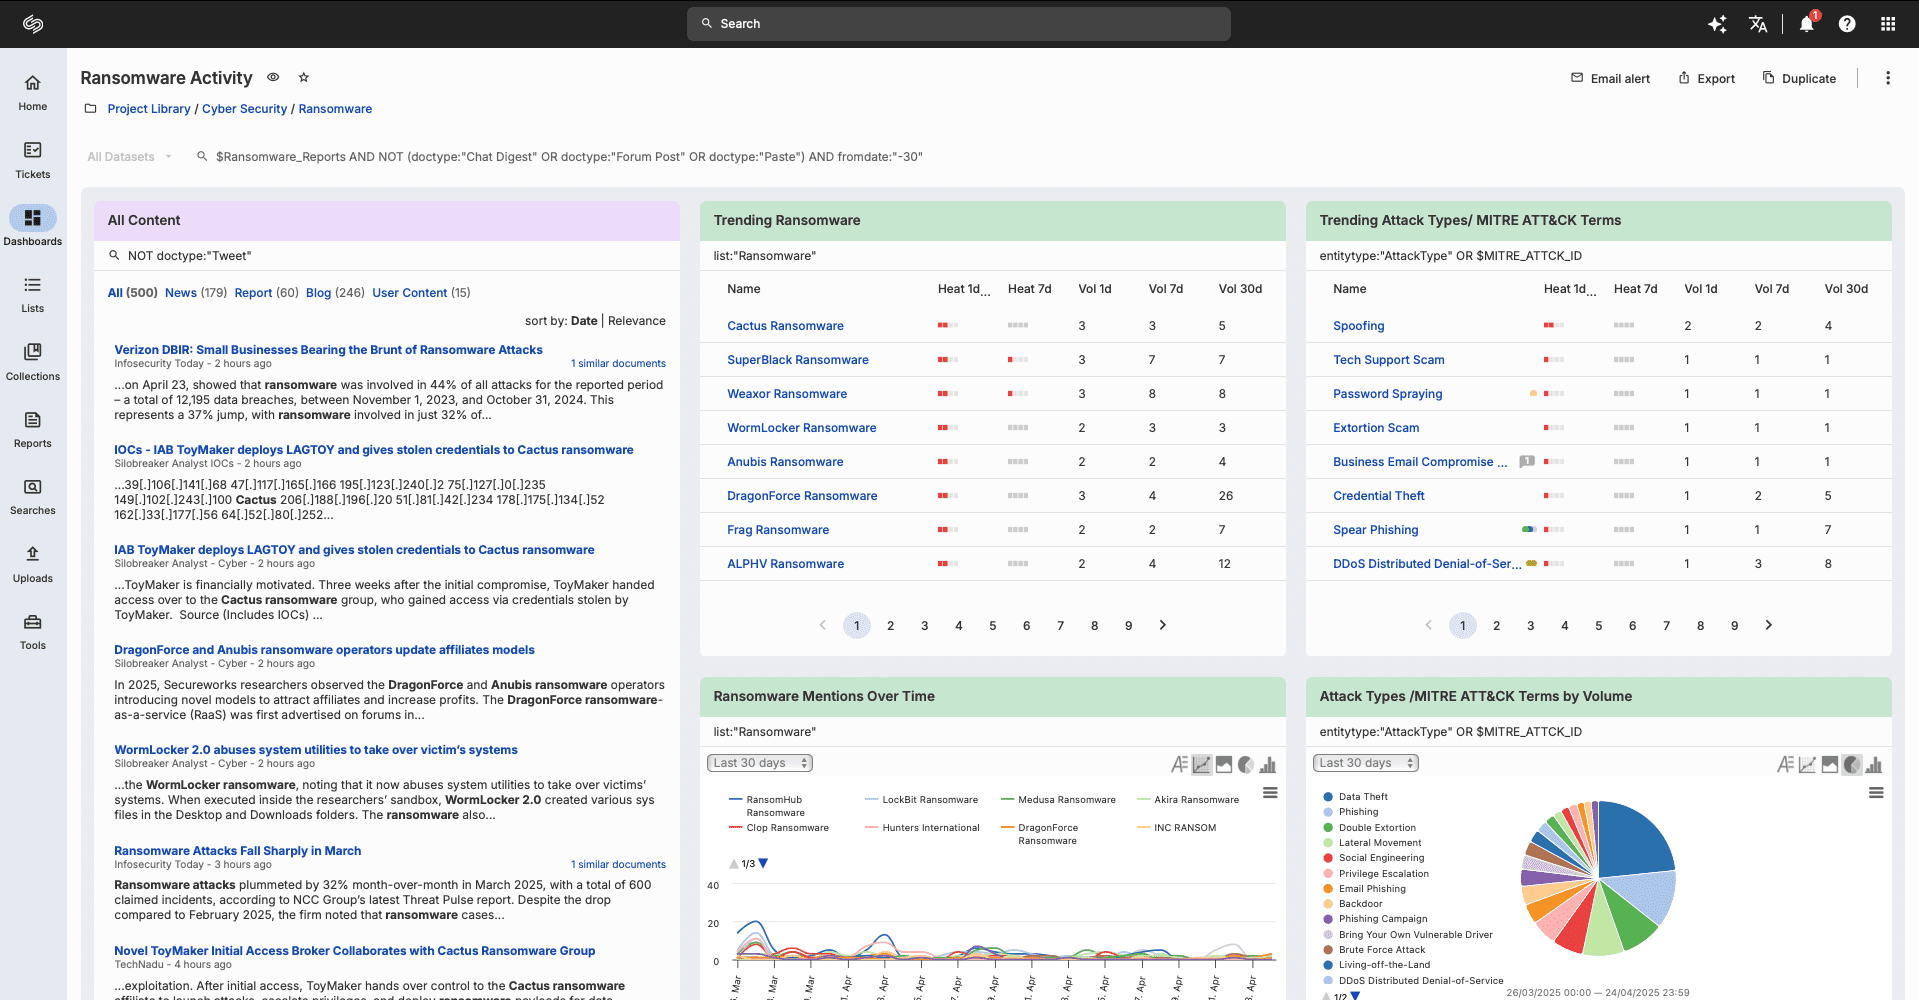1919x1000 pixels.
Task: Switch to the All (500) tab
Action: click(x=133, y=293)
